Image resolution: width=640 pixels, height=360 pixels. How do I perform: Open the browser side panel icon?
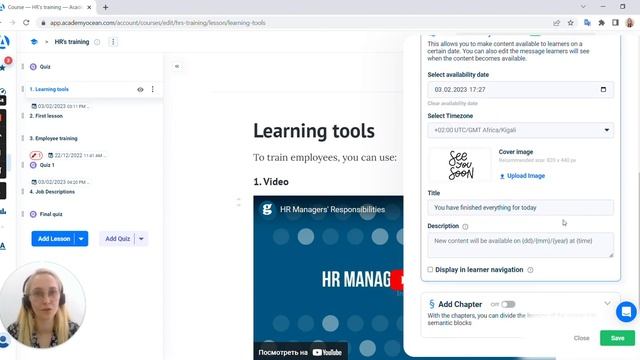pyautogui.click(x=615, y=23)
